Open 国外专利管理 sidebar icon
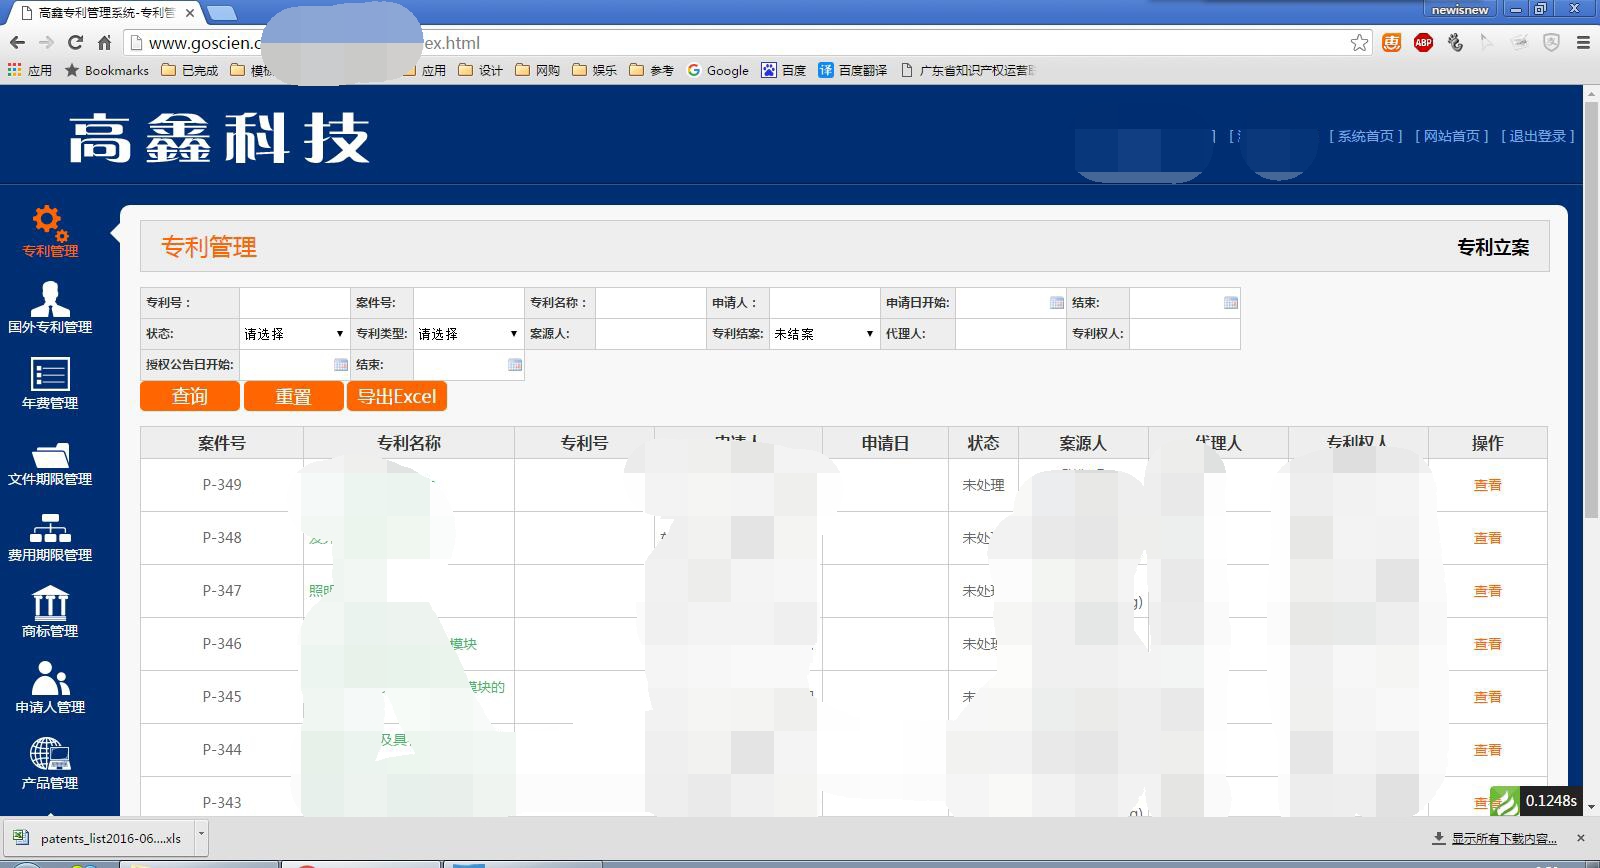Viewport: 1600px width, 868px height. [x=49, y=298]
